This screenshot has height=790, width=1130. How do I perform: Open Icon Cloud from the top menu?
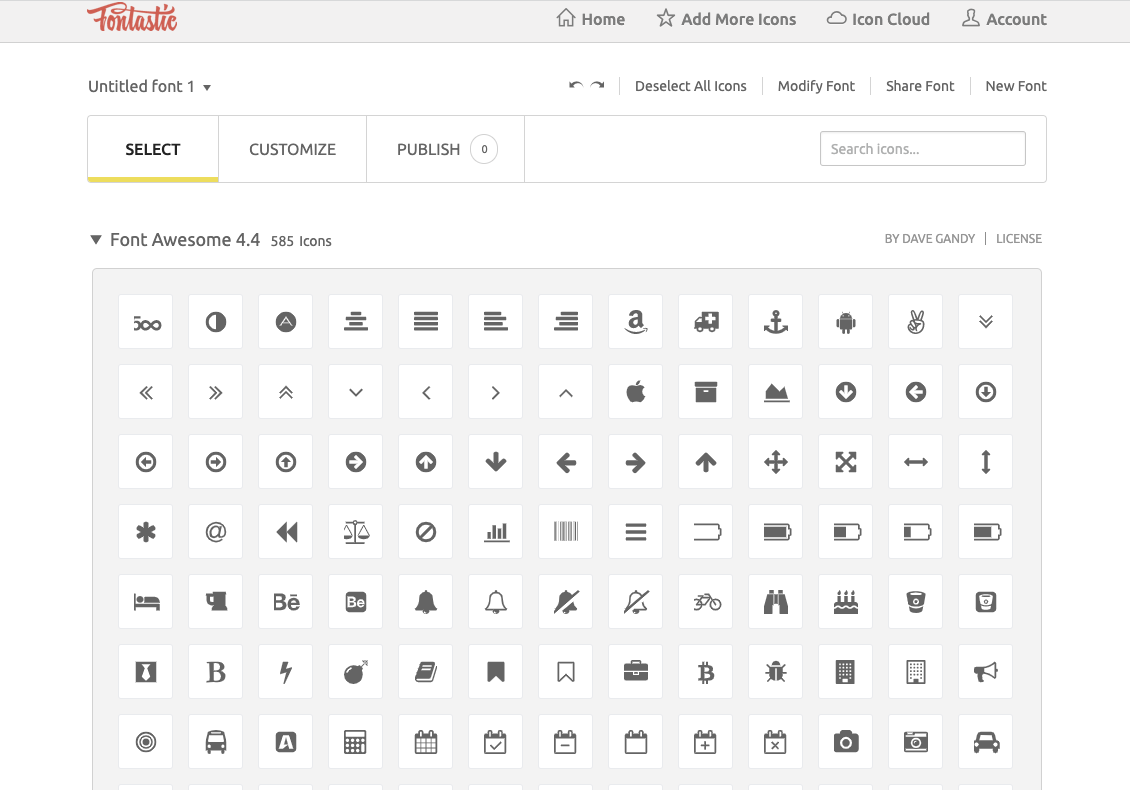pyautogui.click(x=878, y=18)
